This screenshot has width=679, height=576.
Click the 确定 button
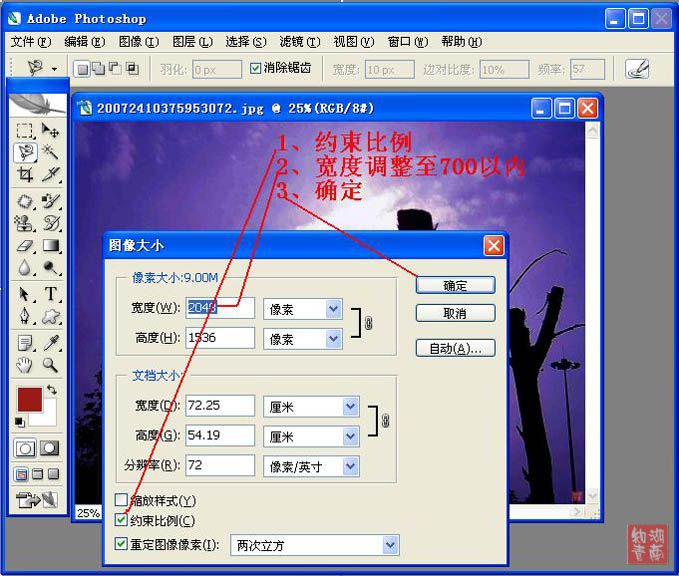click(x=455, y=285)
